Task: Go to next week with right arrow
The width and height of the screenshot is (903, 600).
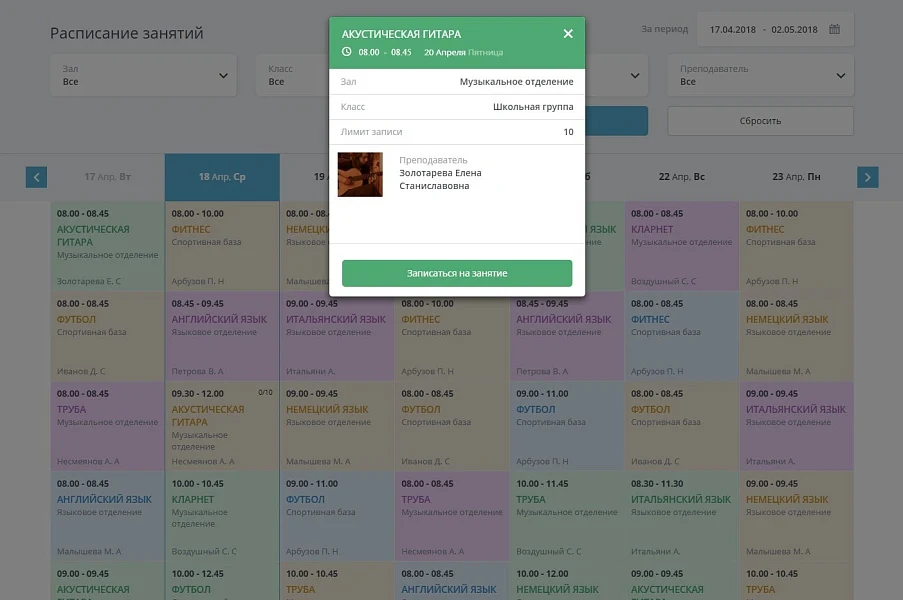Action: pyautogui.click(x=867, y=177)
